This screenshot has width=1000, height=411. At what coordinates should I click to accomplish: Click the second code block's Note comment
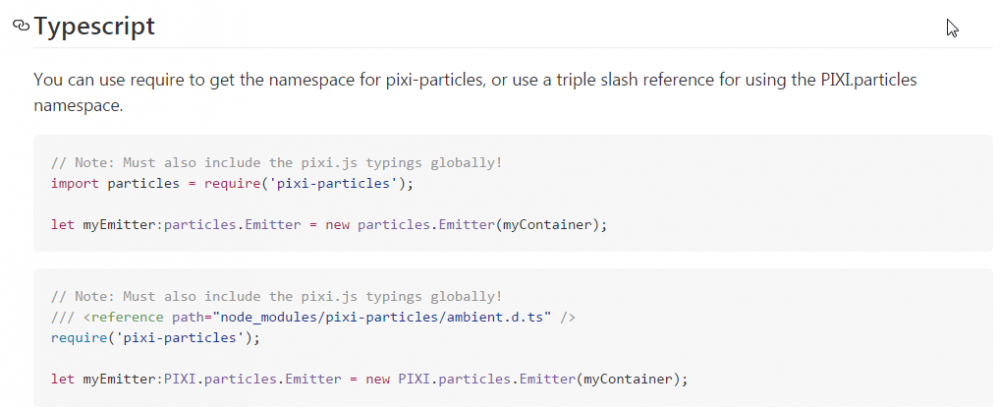tap(277, 296)
